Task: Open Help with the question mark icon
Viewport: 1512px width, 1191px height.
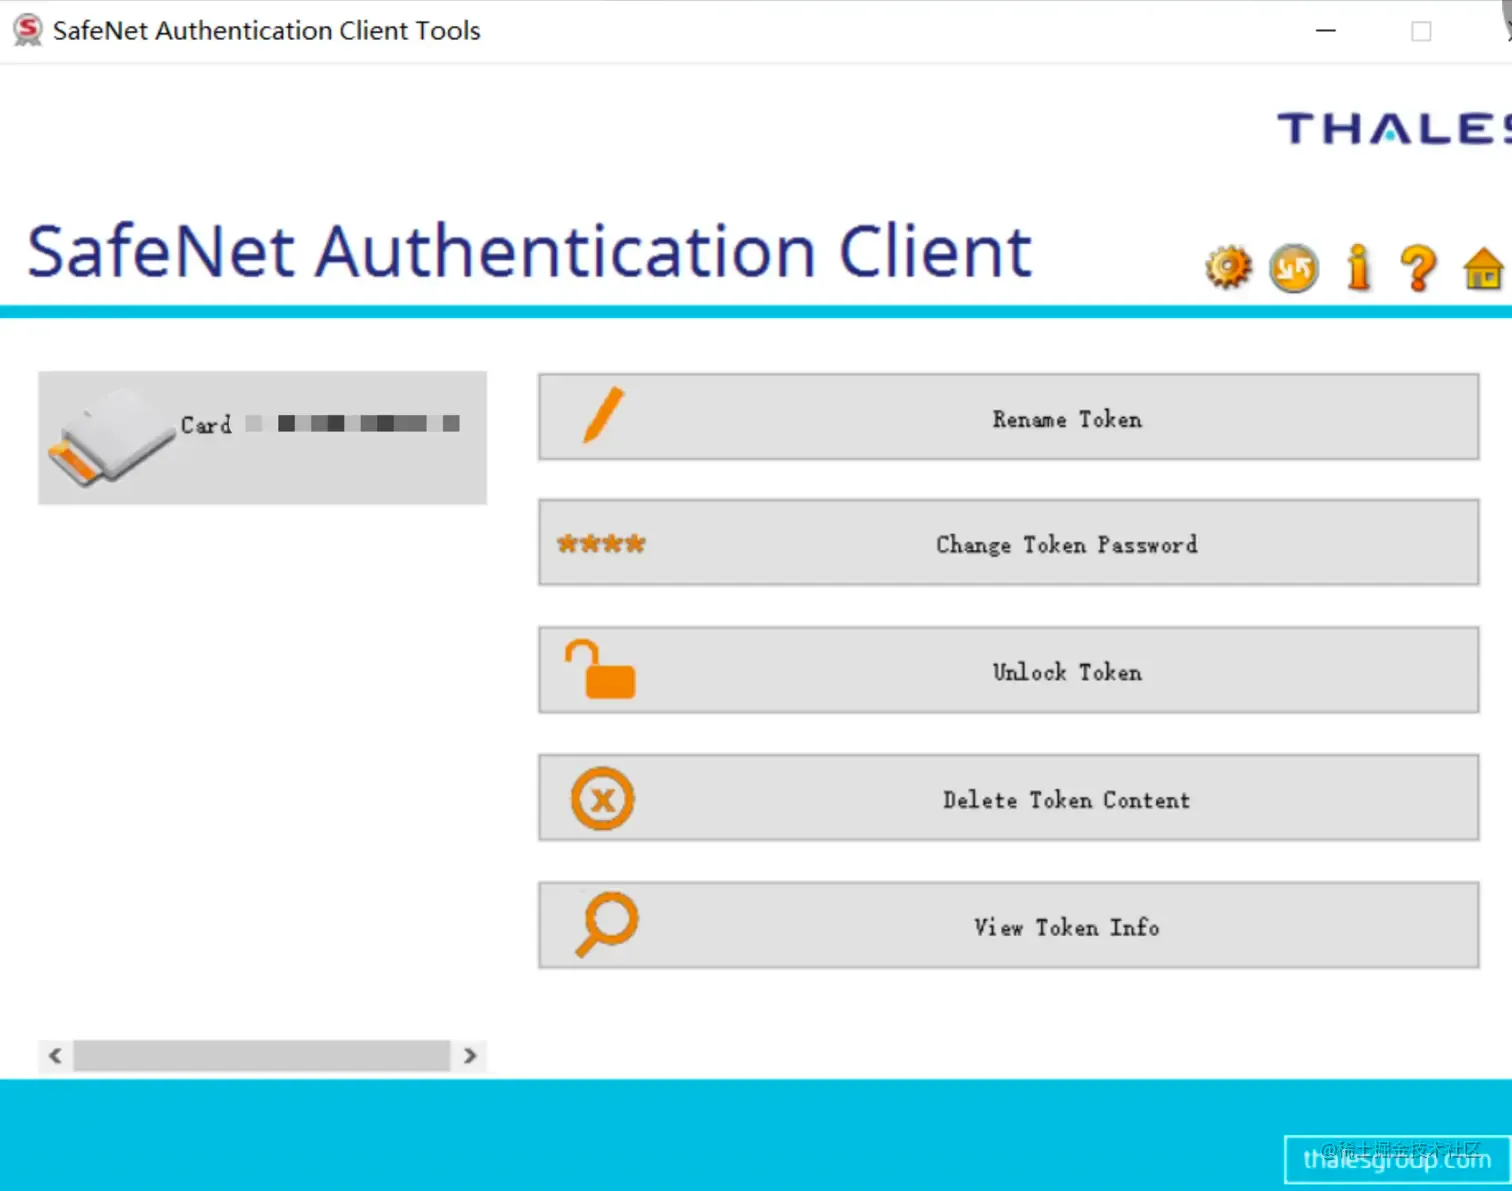Action: [1418, 268]
